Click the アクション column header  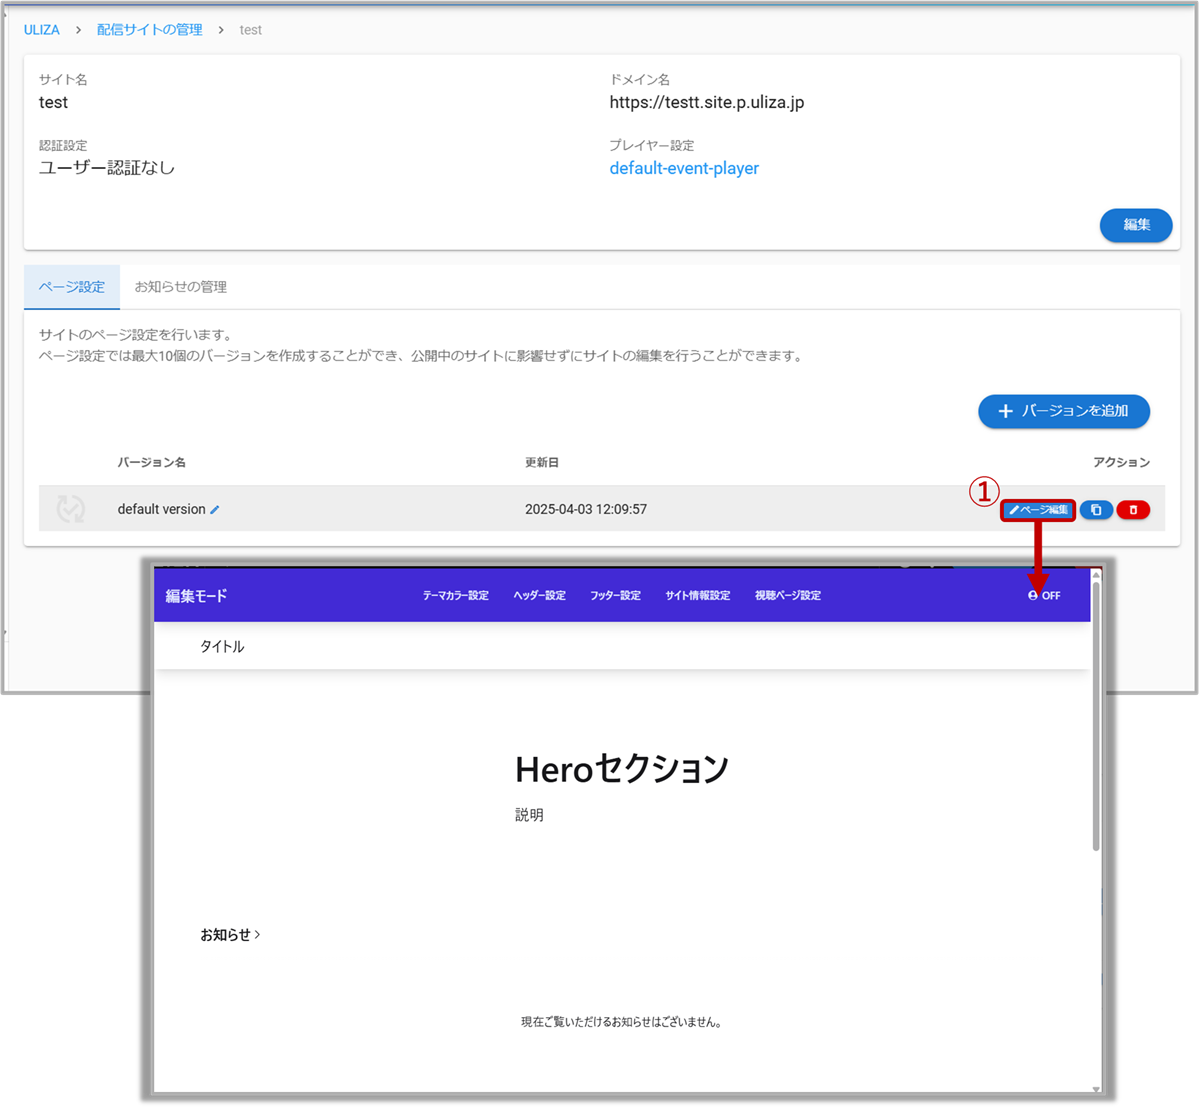coord(1121,463)
